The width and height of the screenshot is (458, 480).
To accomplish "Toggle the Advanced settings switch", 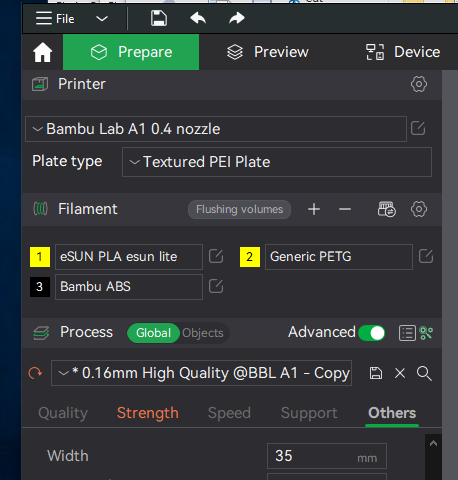I will (372, 333).
